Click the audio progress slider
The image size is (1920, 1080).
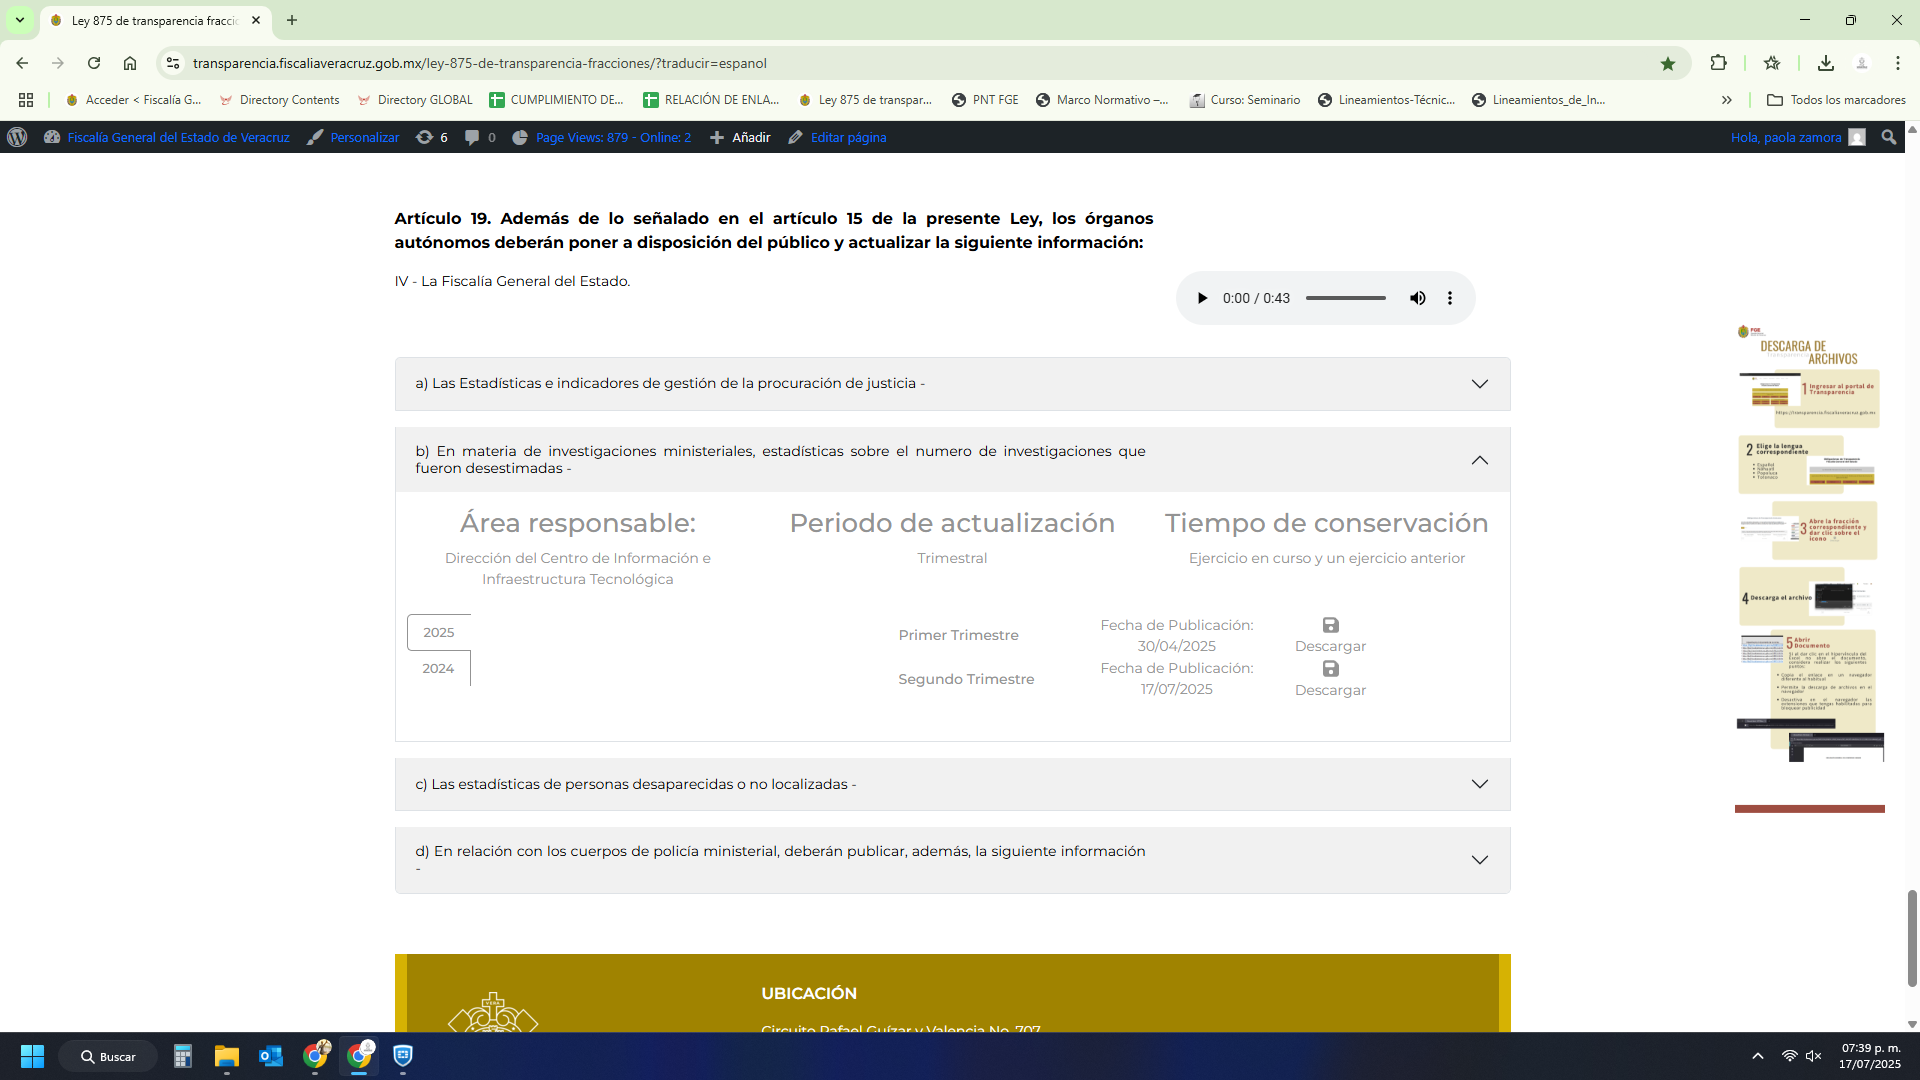click(1345, 298)
